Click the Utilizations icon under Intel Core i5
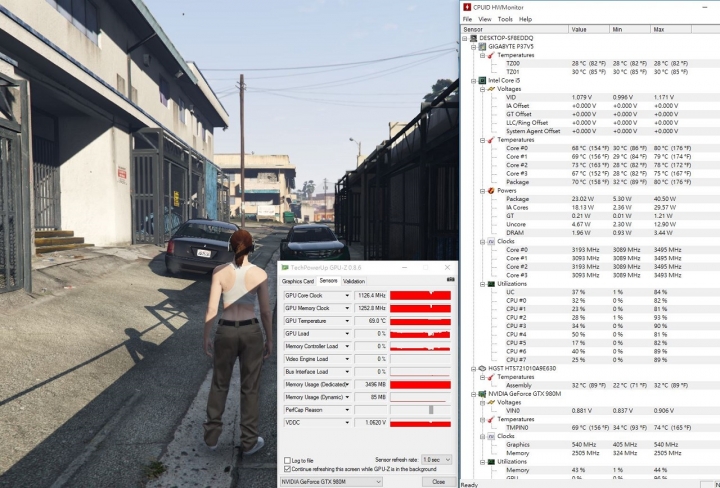This screenshot has height=488, width=720. click(491, 284)
